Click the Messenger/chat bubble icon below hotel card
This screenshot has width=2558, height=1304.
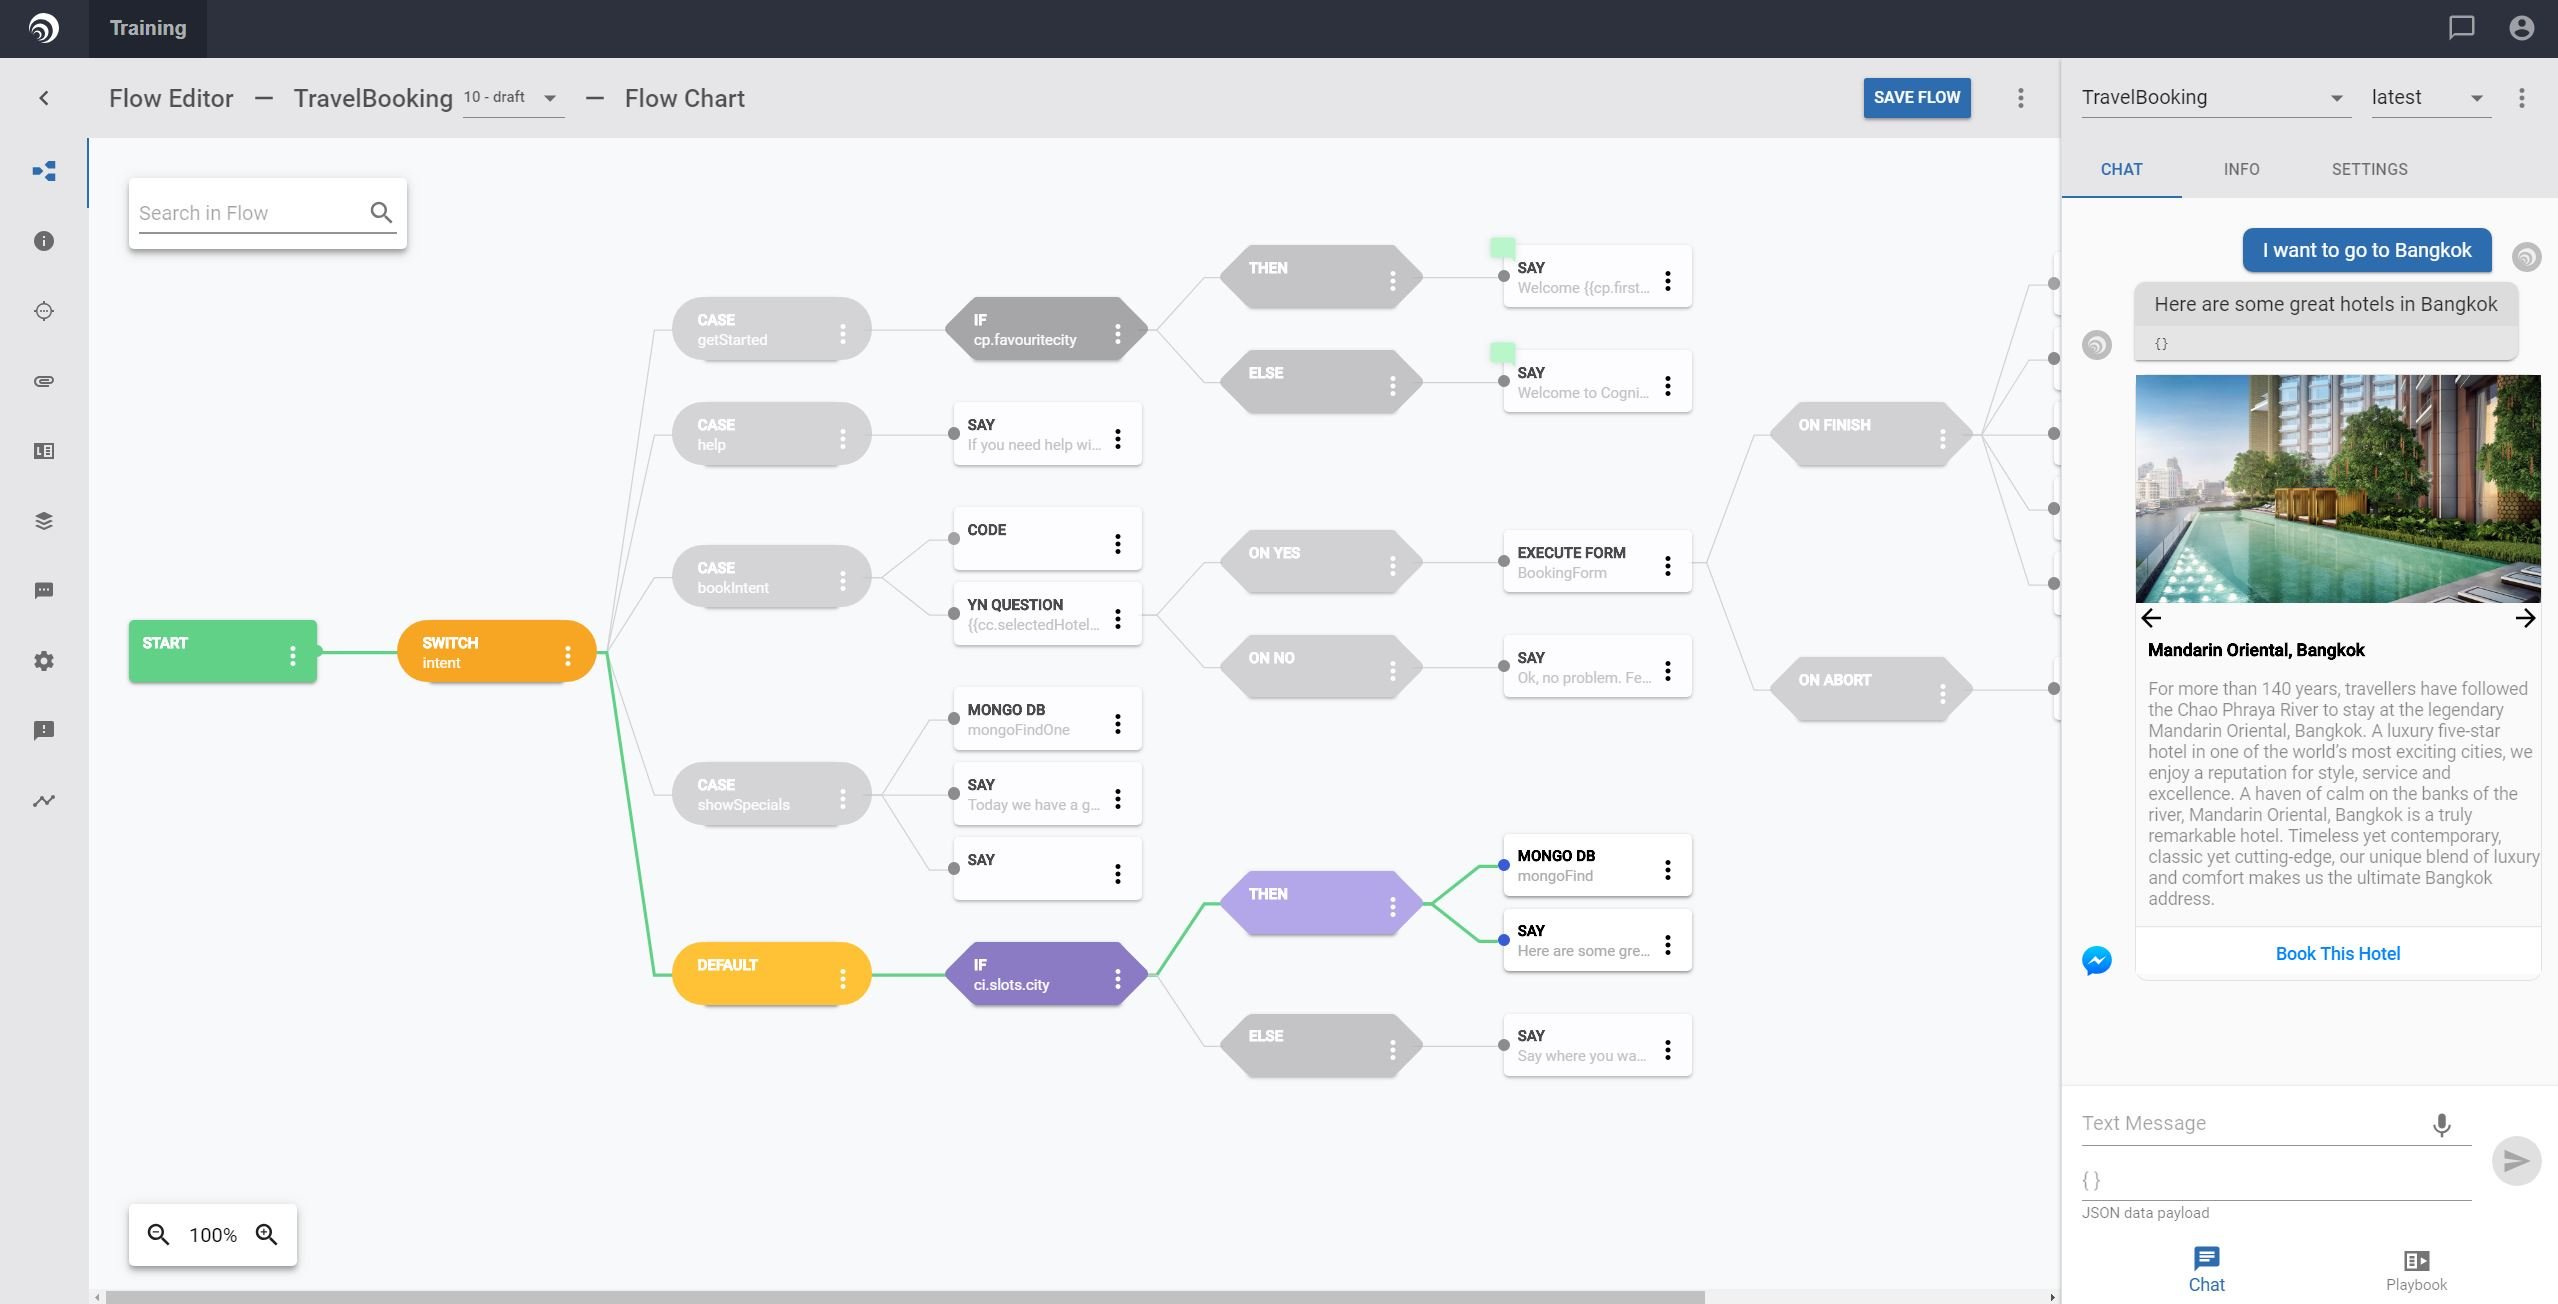pyautogui.click(x=2097, y=960)
